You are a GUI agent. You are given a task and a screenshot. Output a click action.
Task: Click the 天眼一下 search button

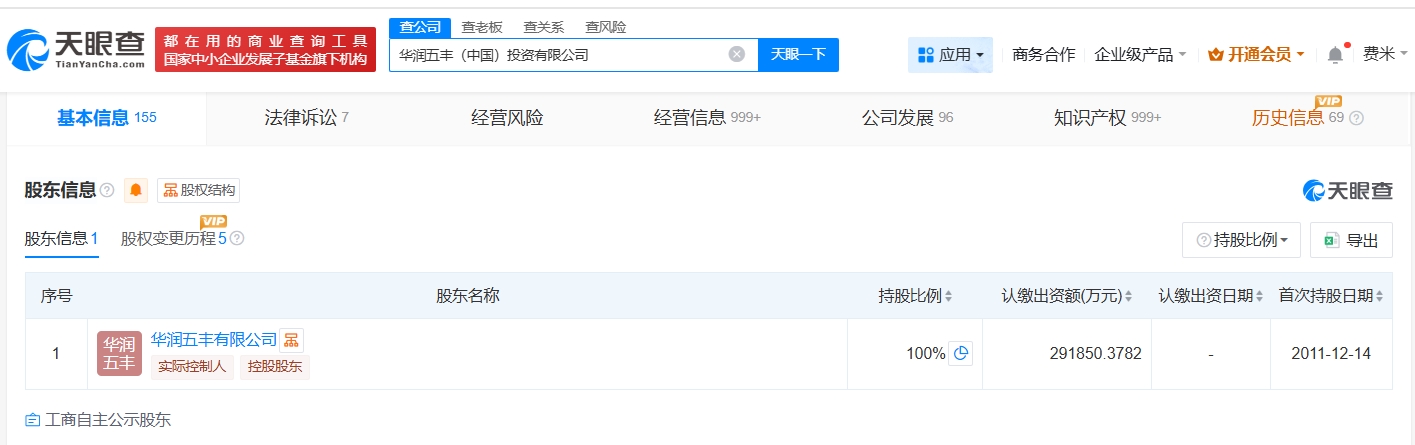798,55
